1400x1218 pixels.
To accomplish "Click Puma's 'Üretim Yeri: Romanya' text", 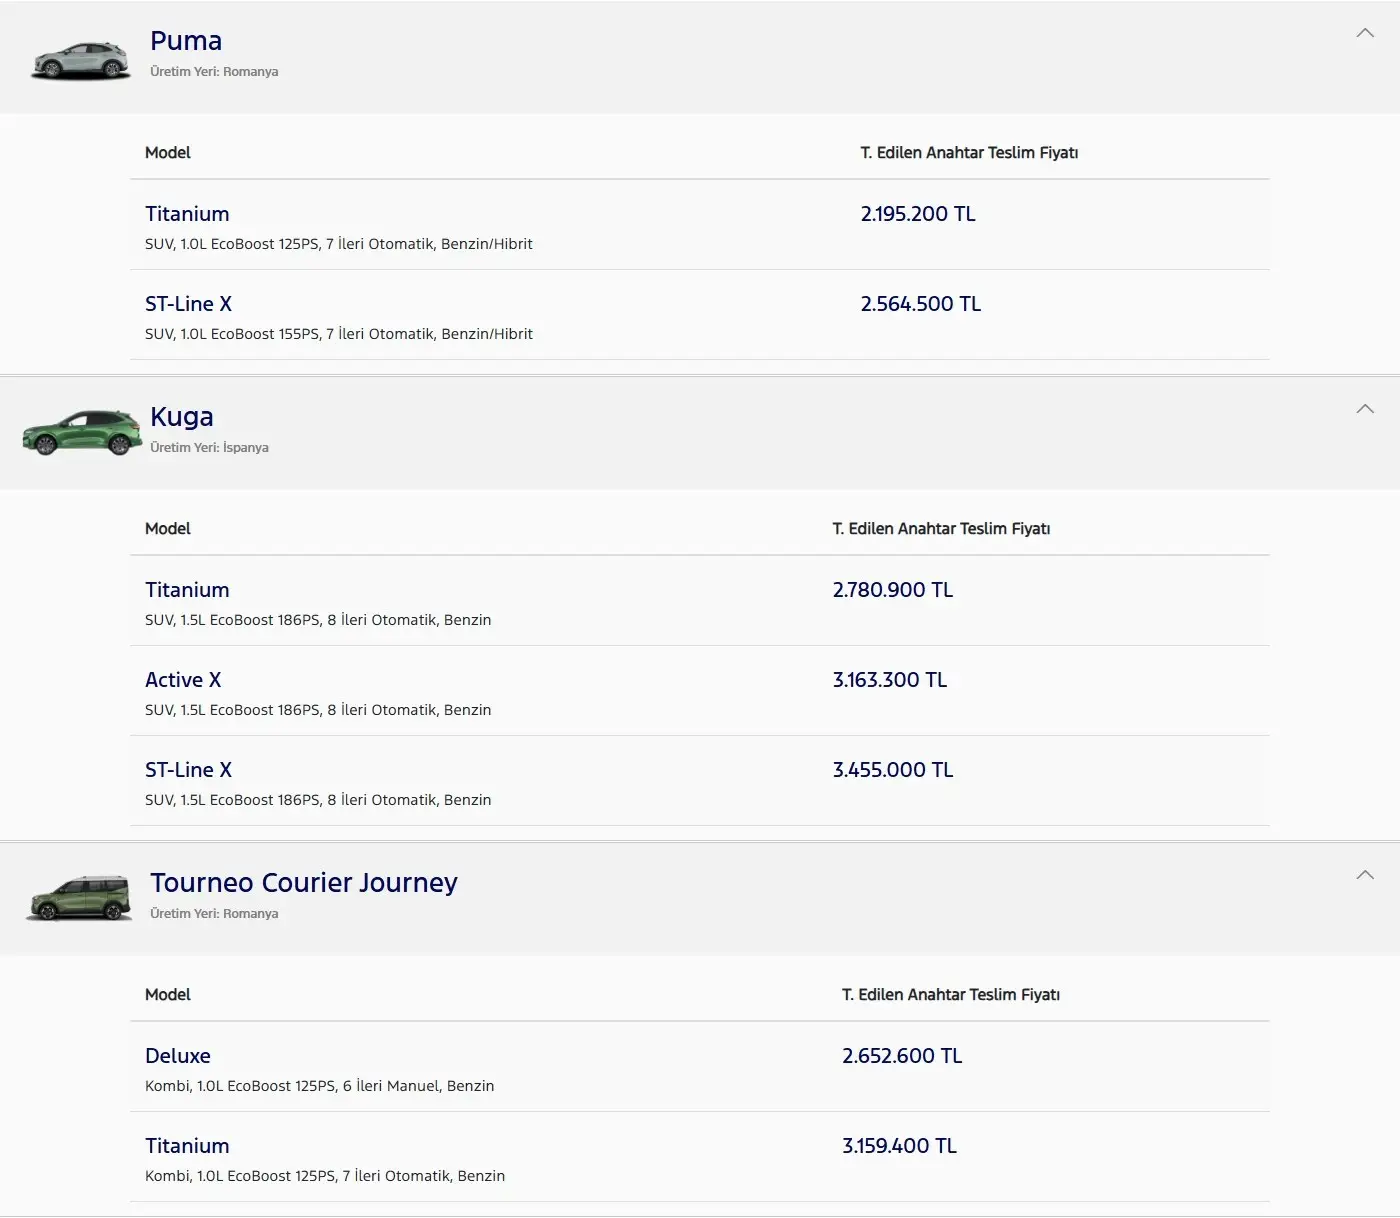I will (x=214, y=72).
